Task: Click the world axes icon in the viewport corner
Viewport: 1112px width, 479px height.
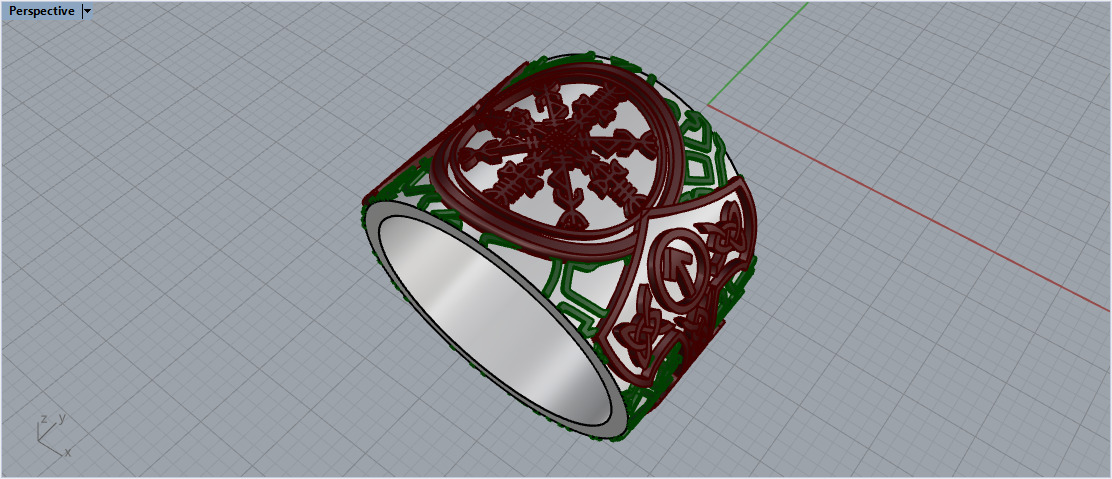Action: [54, 436]
